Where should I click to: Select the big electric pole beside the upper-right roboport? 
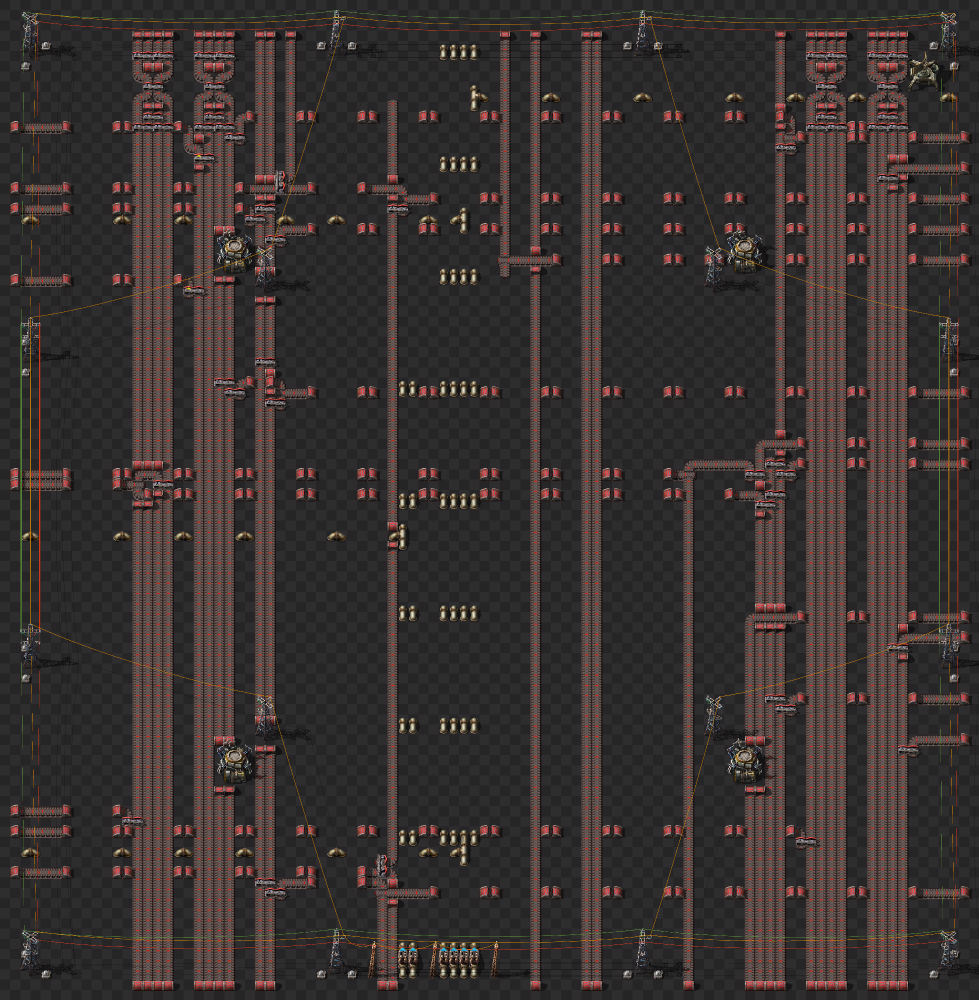[713, 267]
